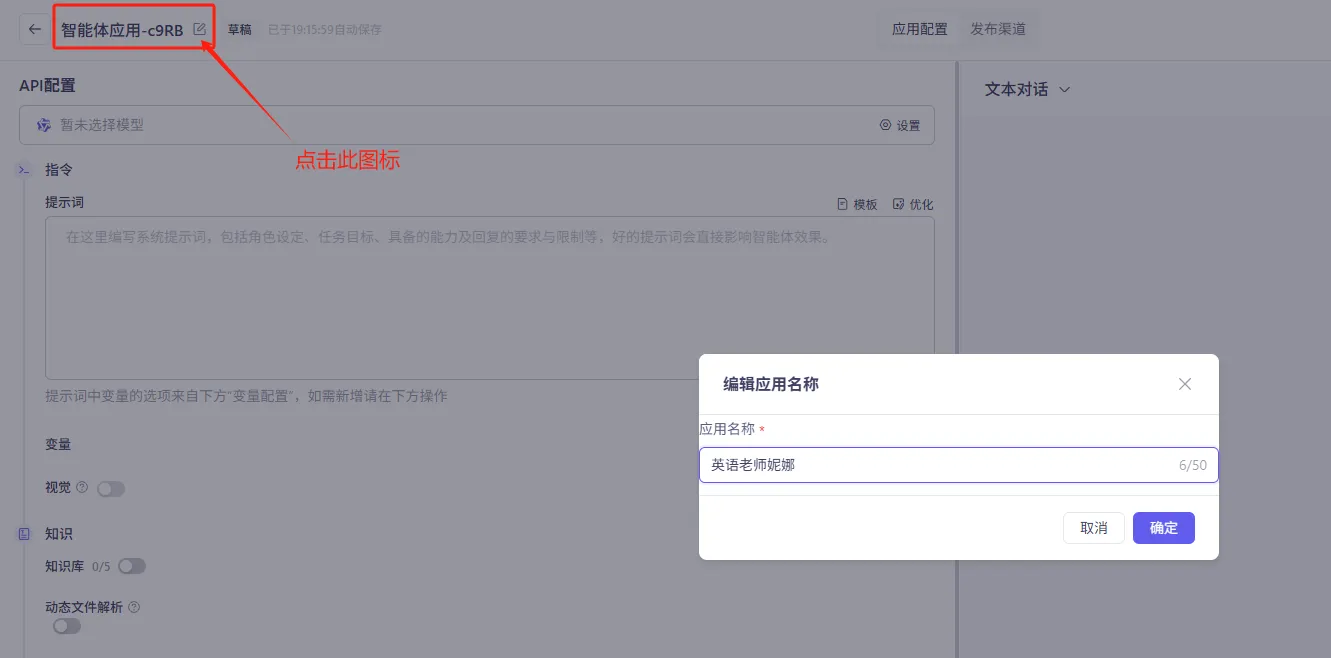1331x658 pixels.
Task: Switch to the 应用配置 tab
Action: (x=920, y=29)
